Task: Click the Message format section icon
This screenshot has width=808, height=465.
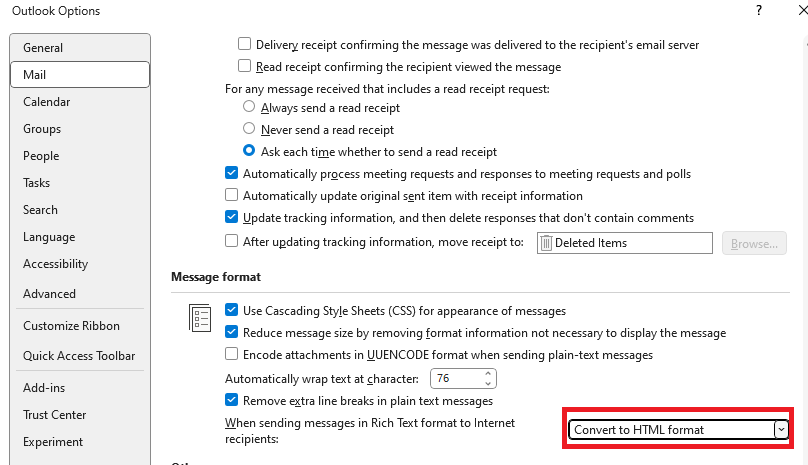Action: click(x=200, y=318)
